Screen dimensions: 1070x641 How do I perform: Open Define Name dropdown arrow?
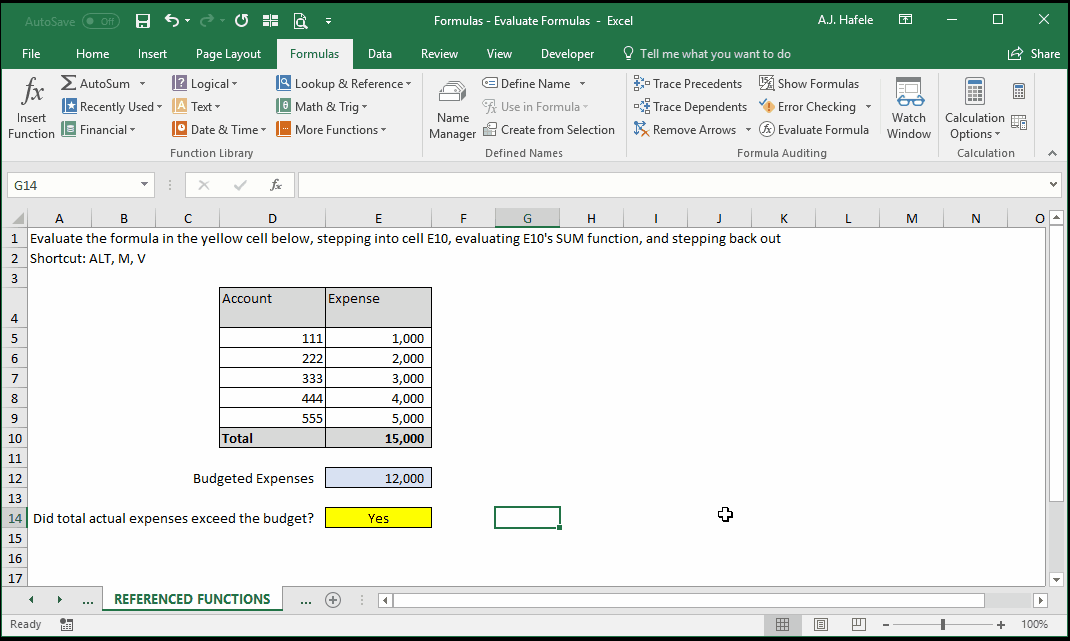point(582,83)
